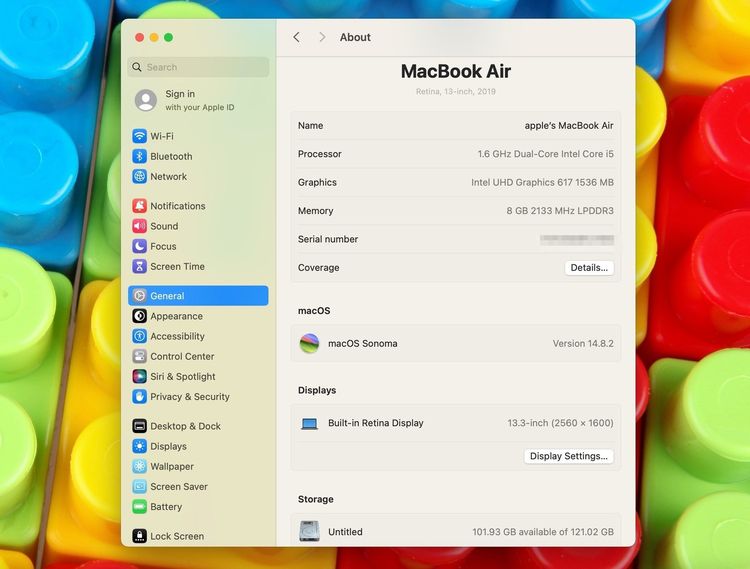Click "Intel UHD Graphics 617 1536 MB" value
The width and height of the screenshot is (750, 569).
[x=542, y=182]
